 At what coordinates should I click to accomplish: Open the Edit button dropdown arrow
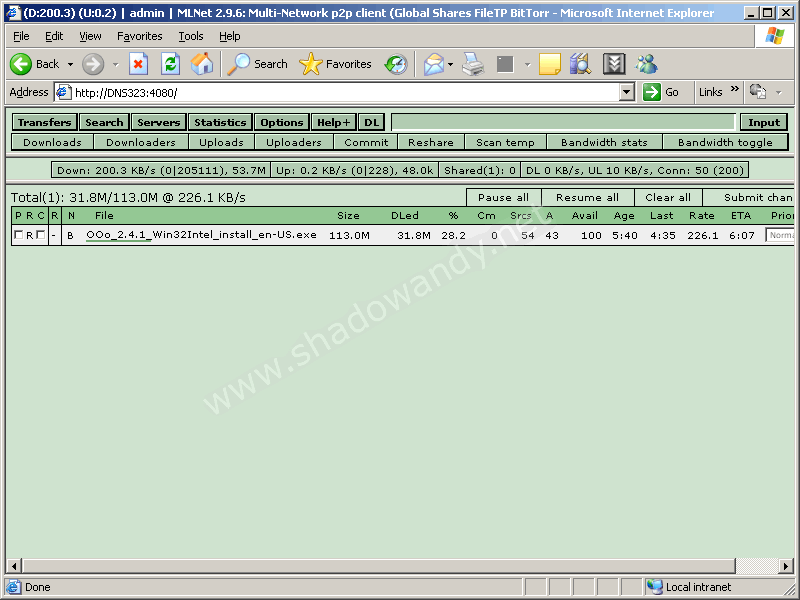point(528,64)
